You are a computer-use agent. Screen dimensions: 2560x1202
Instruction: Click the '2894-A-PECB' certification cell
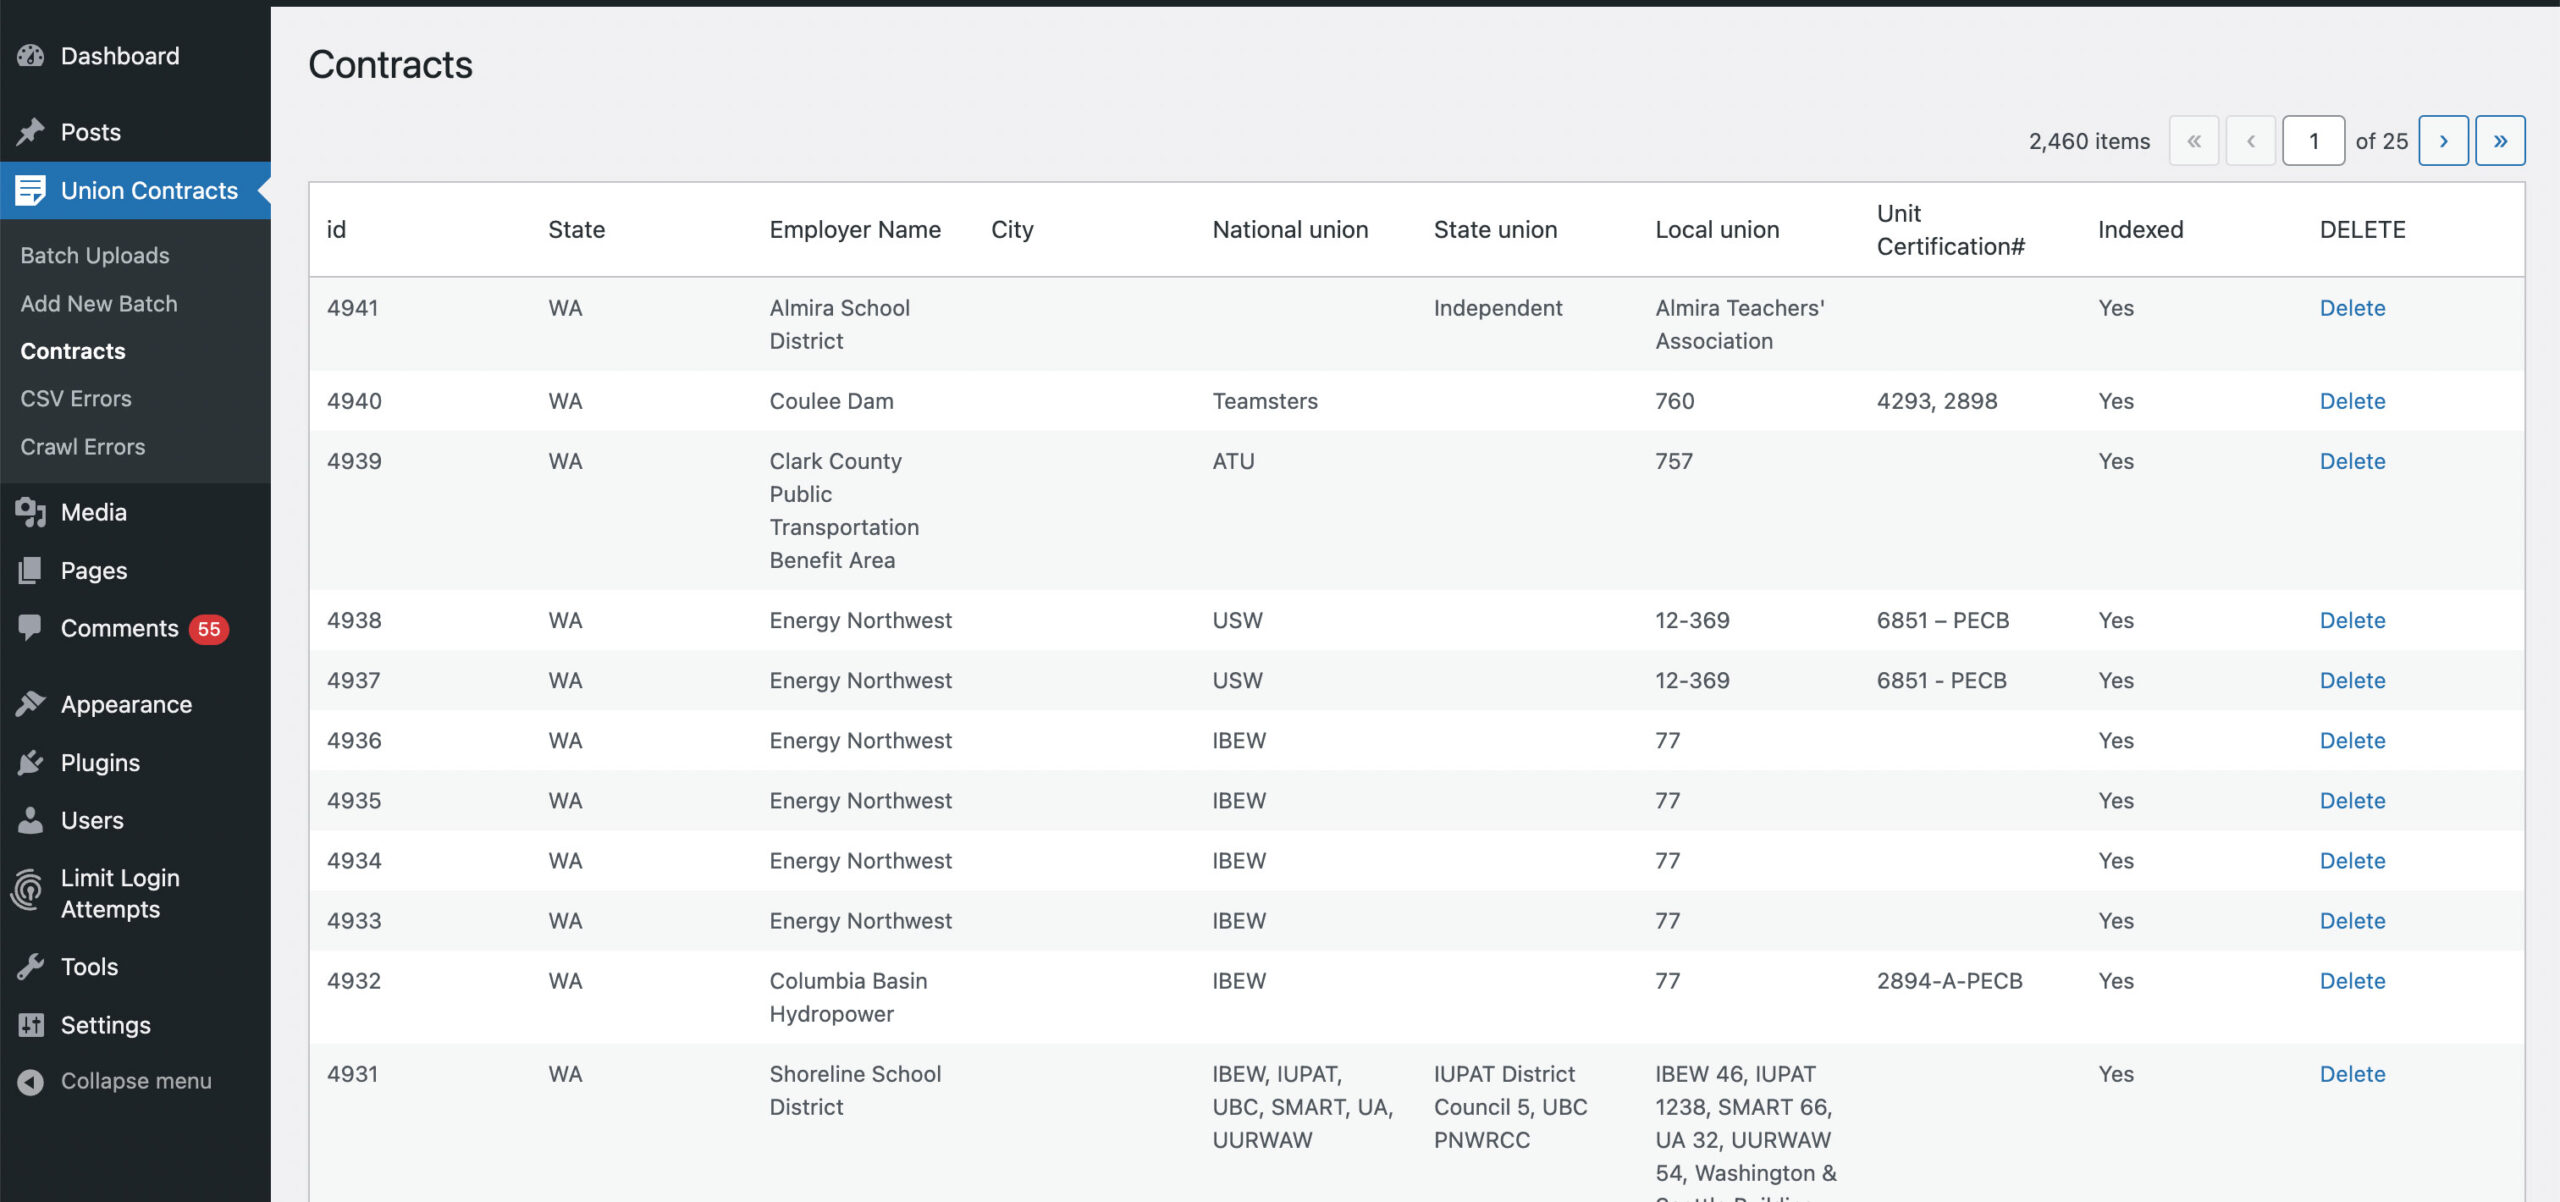pyautogui.click(x=1949, y=981)
